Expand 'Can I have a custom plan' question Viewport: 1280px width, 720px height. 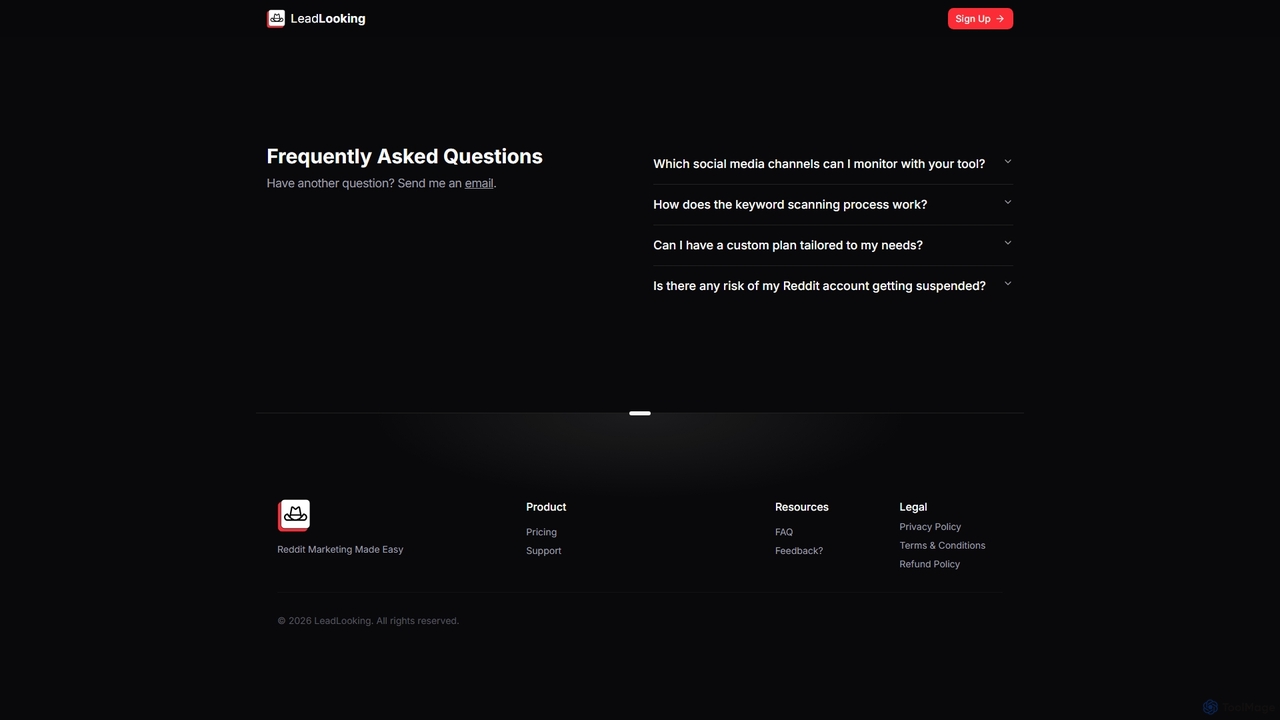point(833,245)
